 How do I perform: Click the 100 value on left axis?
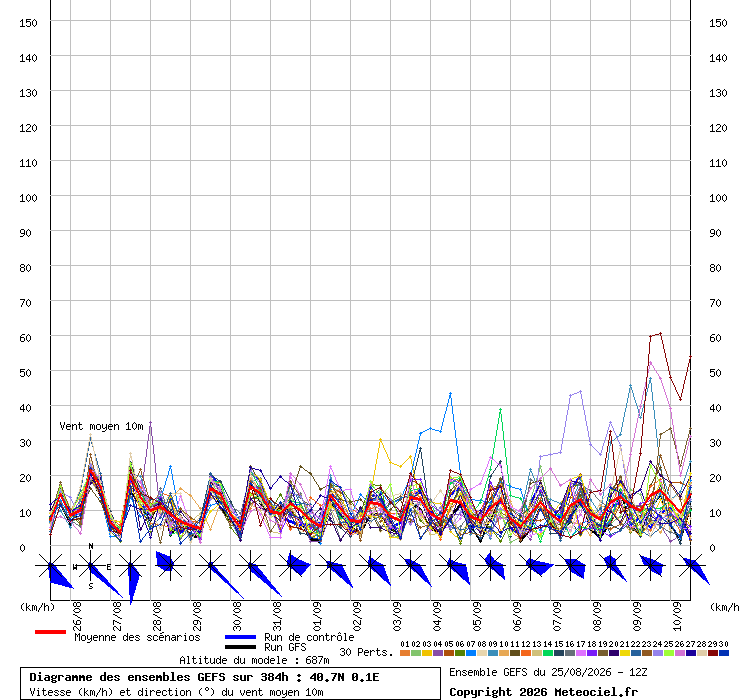coord(28,198)
